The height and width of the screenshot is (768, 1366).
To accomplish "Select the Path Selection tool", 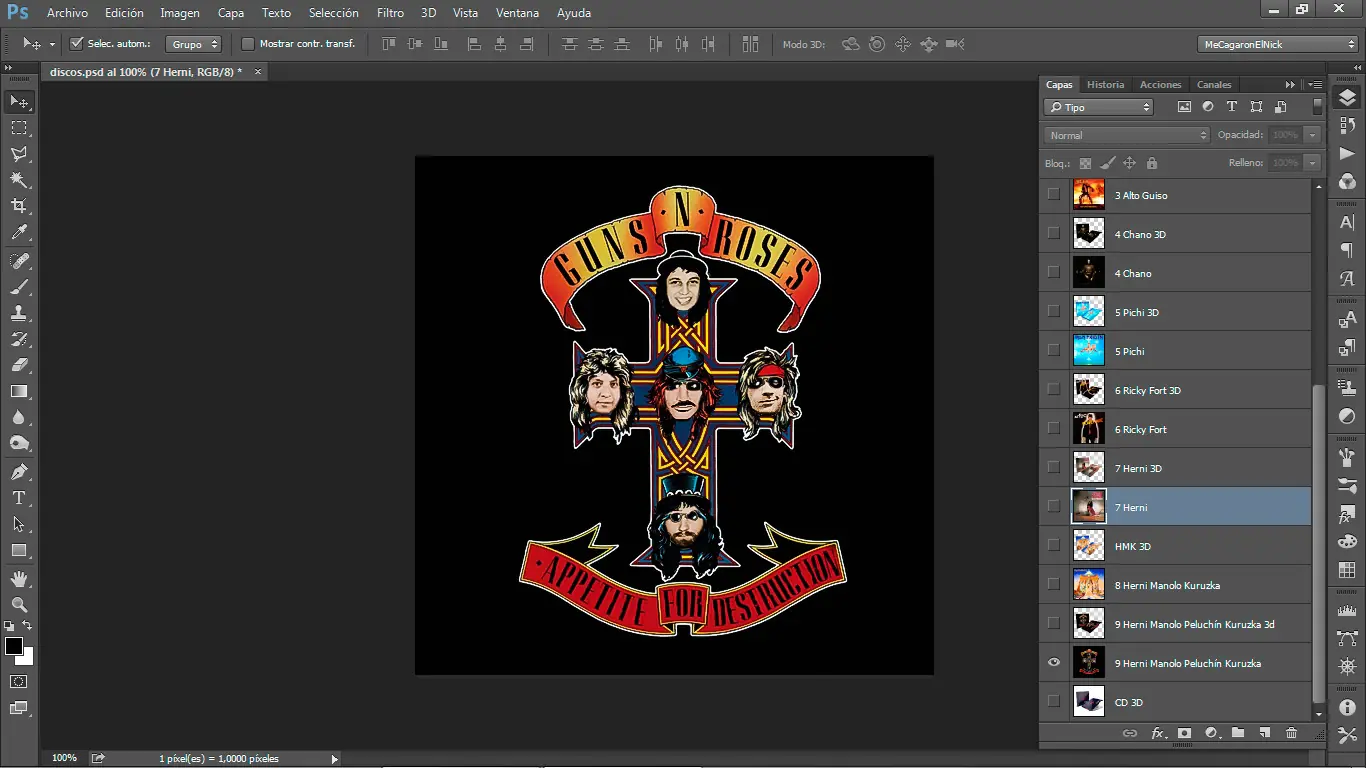I will pos(19,524).
